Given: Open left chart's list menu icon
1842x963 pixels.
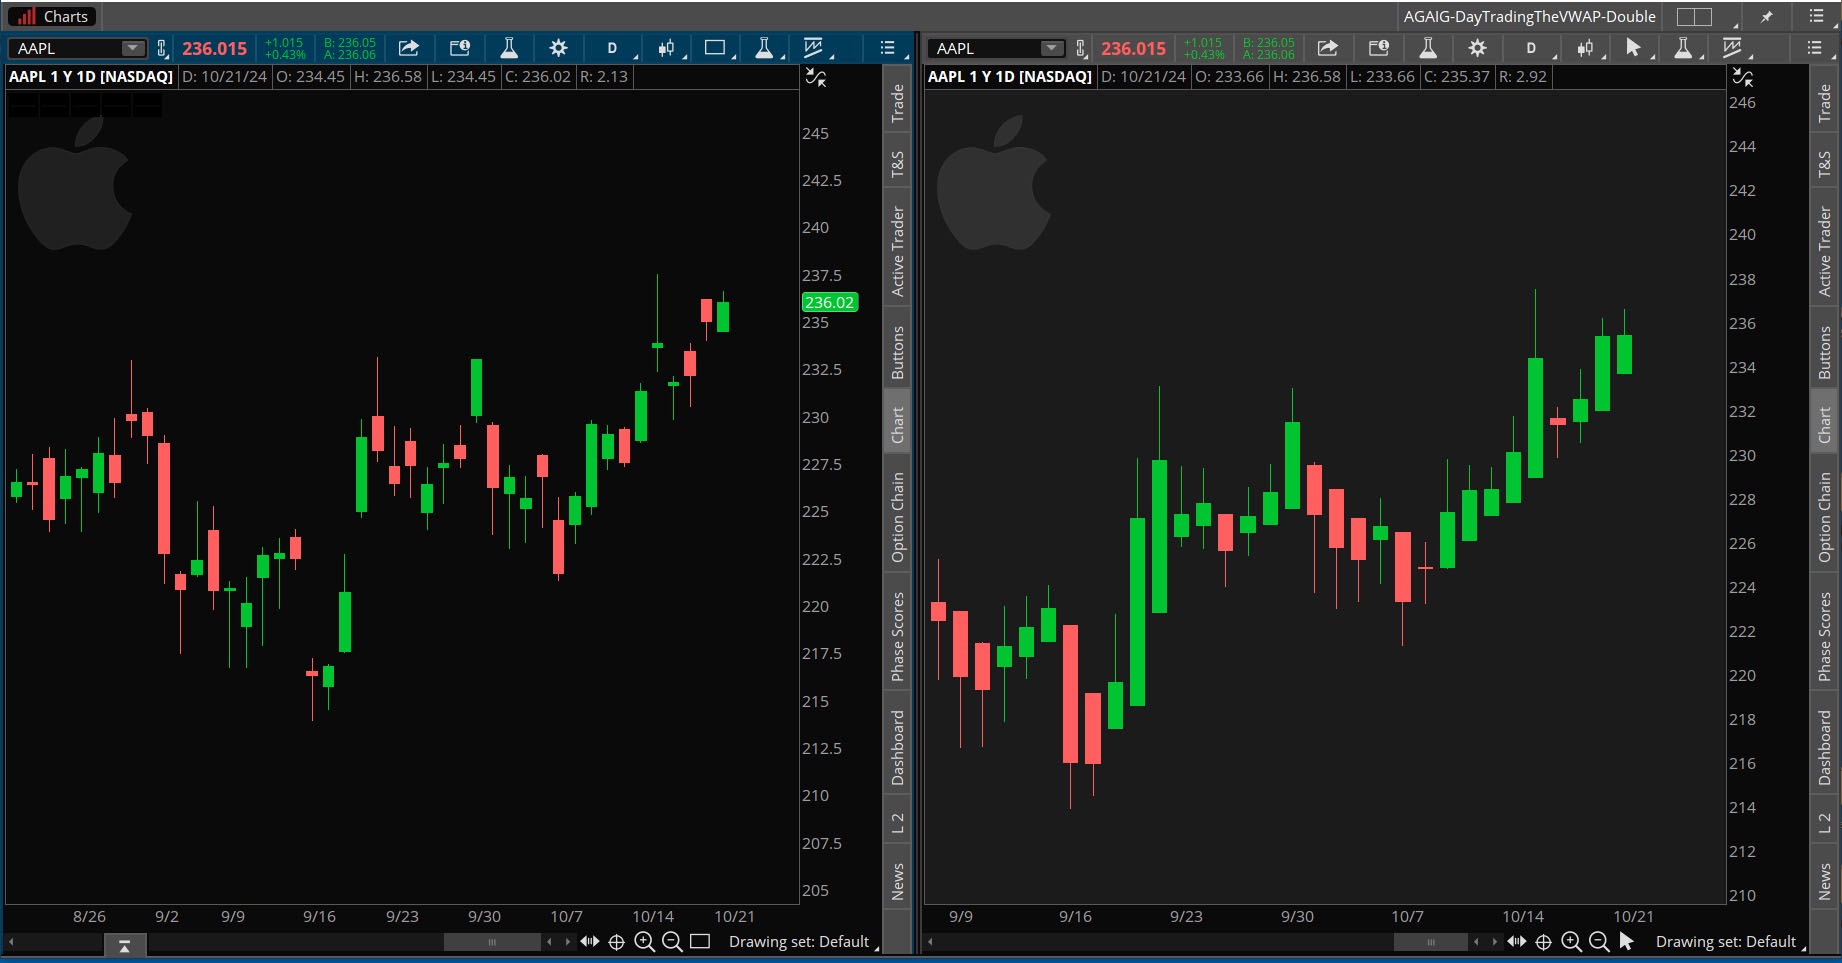Looking at the screenshot, I should 887,48.
